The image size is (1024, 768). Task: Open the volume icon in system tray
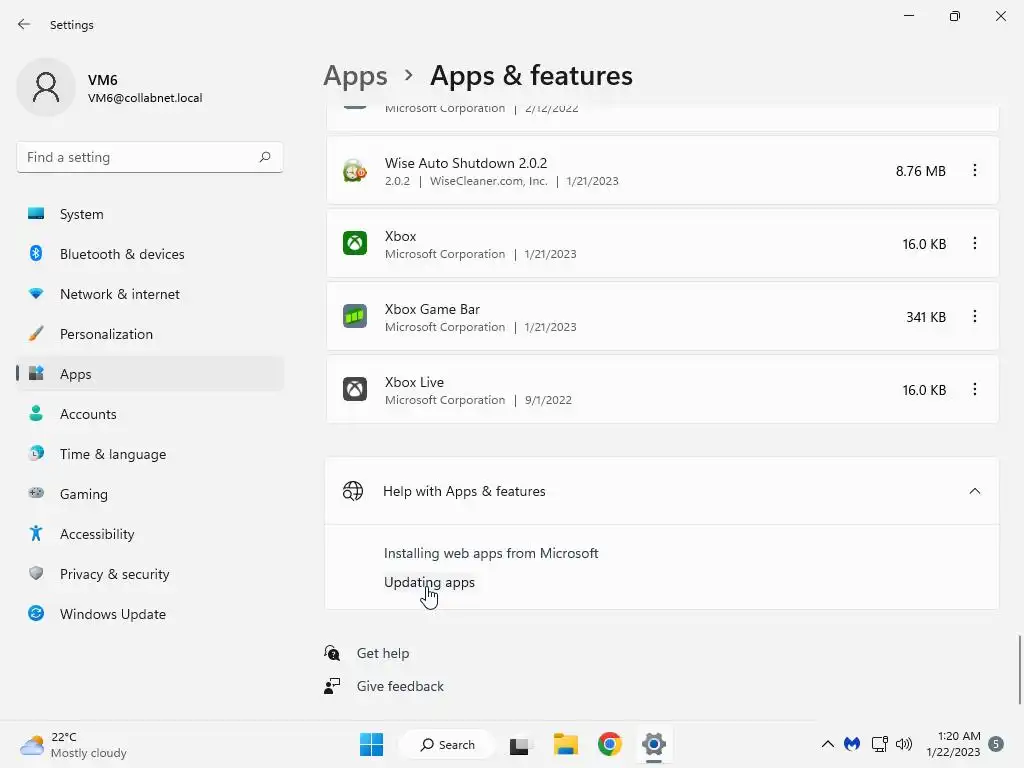[x=904, y=744]
